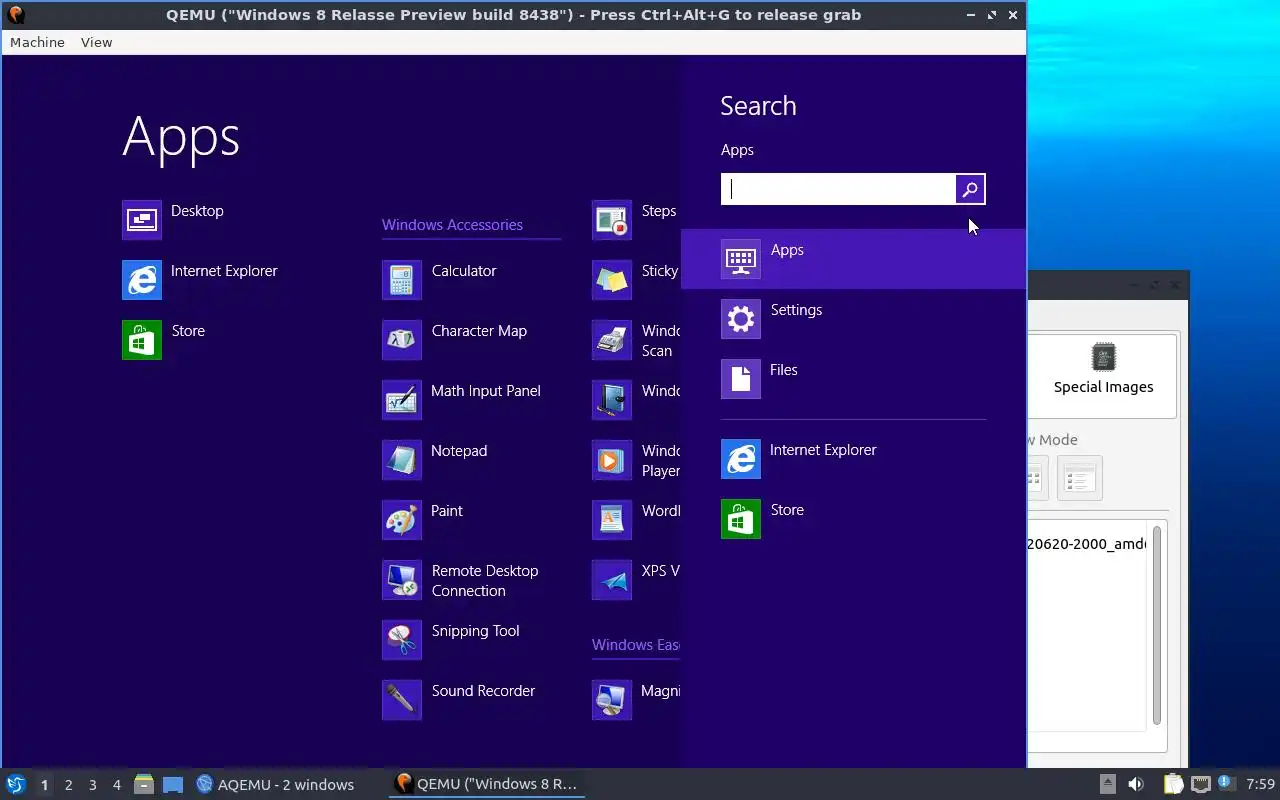Image resolution: width=1280 pixels, height=800 pixels.
Task: Open the Machine menu in QEMU
Action: coord(37,42)
